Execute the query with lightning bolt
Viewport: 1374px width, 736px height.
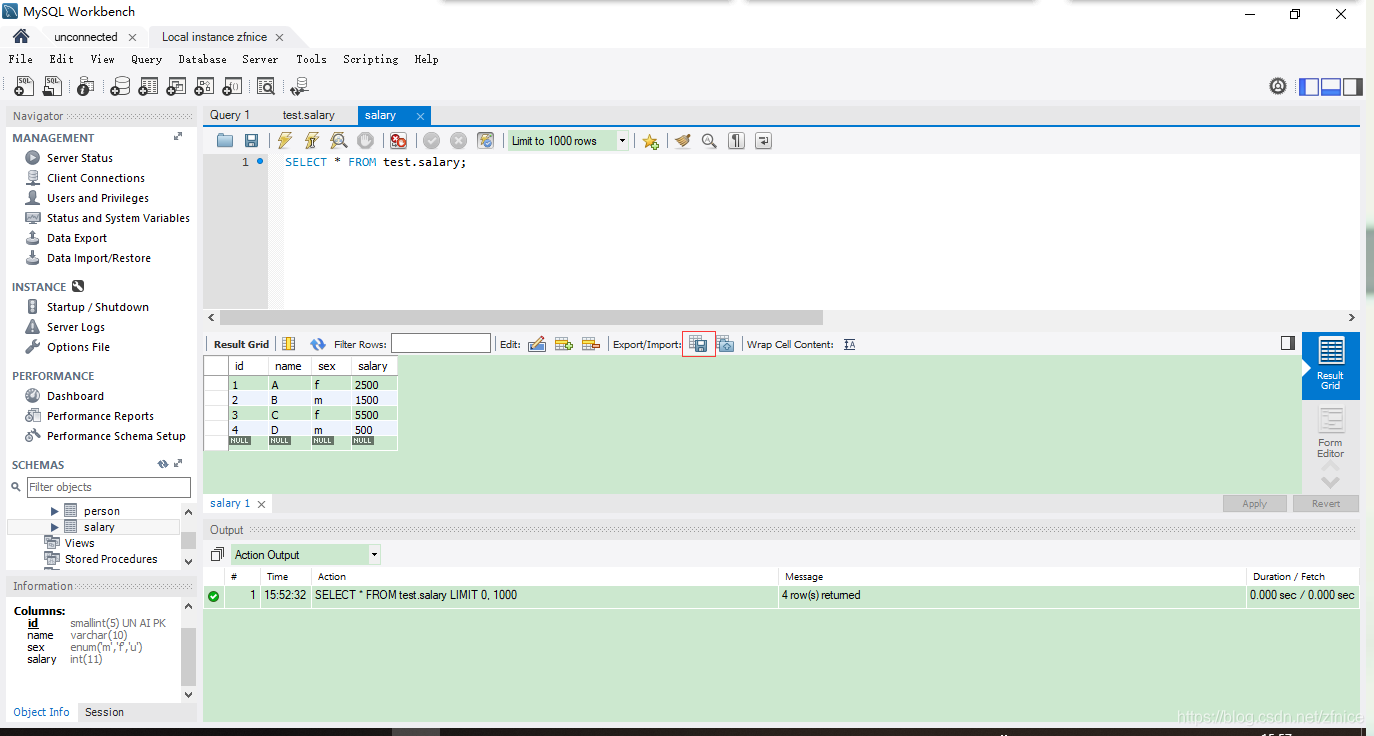pyautogui.click(x=285, y=141)
